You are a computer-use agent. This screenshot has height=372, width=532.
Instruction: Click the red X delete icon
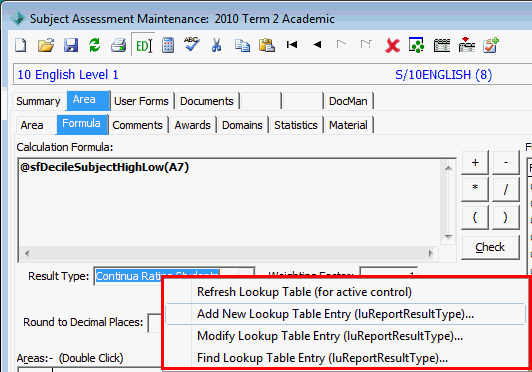pyautogui.click(x=392, y=45)
